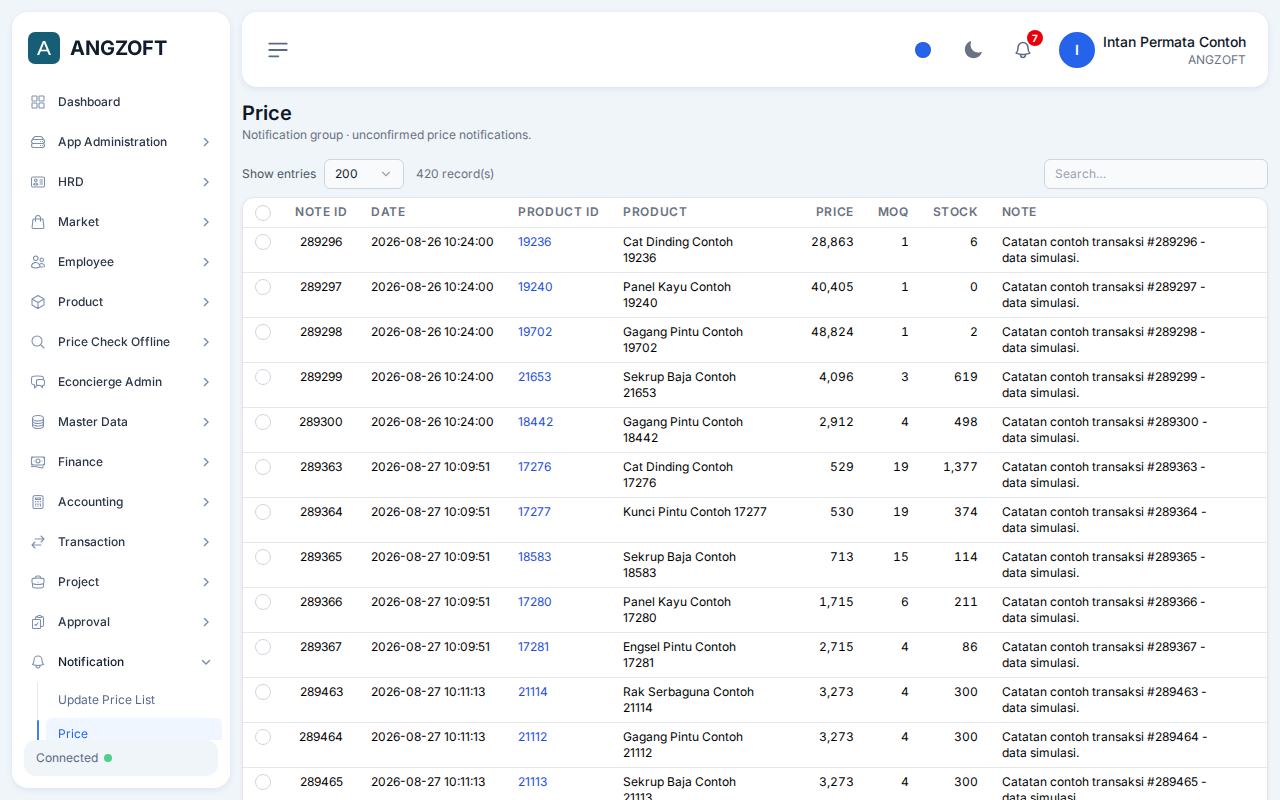1280x800 pixels.
Task: Collapse the Notification menu chevron
Action: coord(206,662)
